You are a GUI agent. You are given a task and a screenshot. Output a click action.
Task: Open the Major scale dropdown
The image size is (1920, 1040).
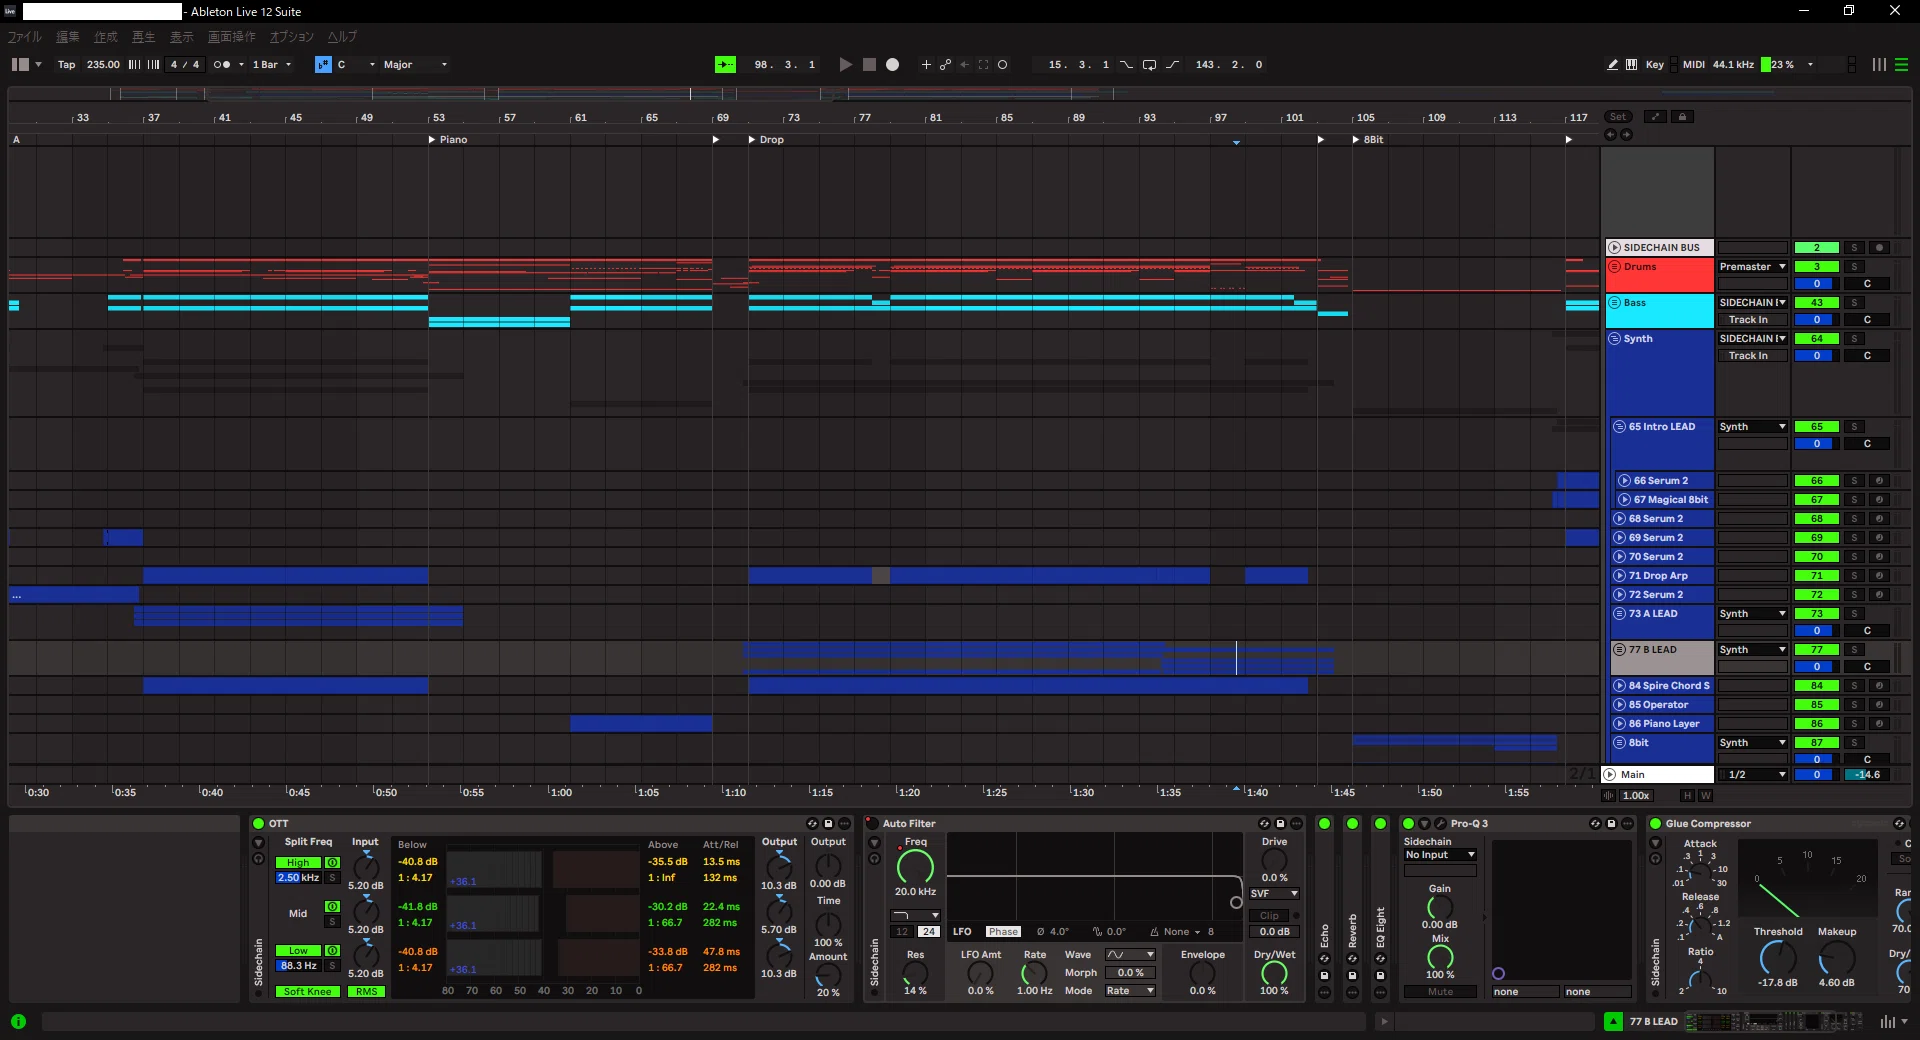415,65
